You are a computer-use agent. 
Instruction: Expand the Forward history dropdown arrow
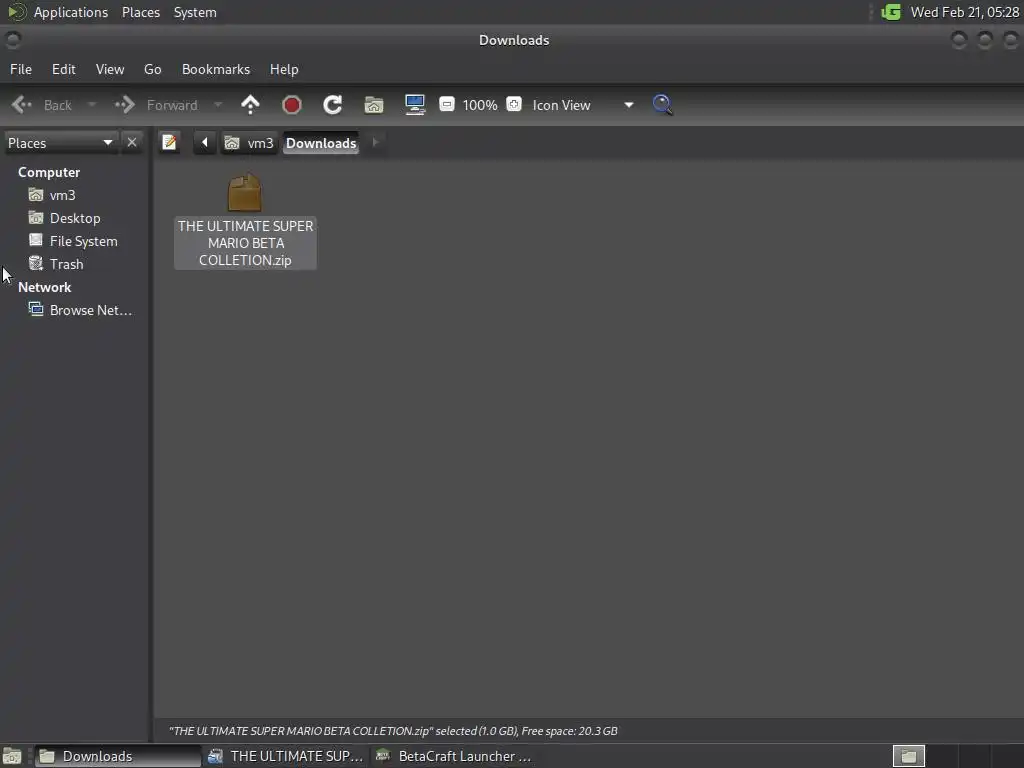click(x=218, y=104)
